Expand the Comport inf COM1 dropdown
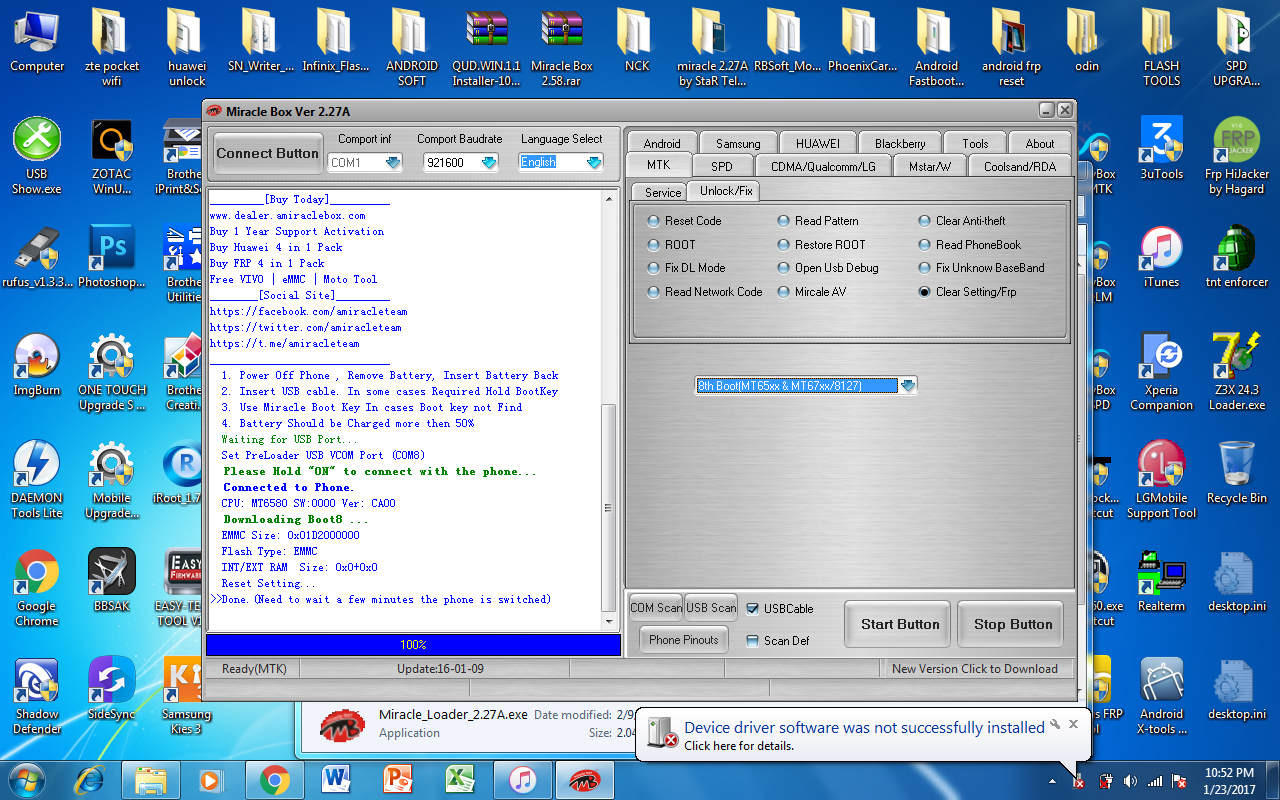The image size is (1280, 800). (393, 162)
